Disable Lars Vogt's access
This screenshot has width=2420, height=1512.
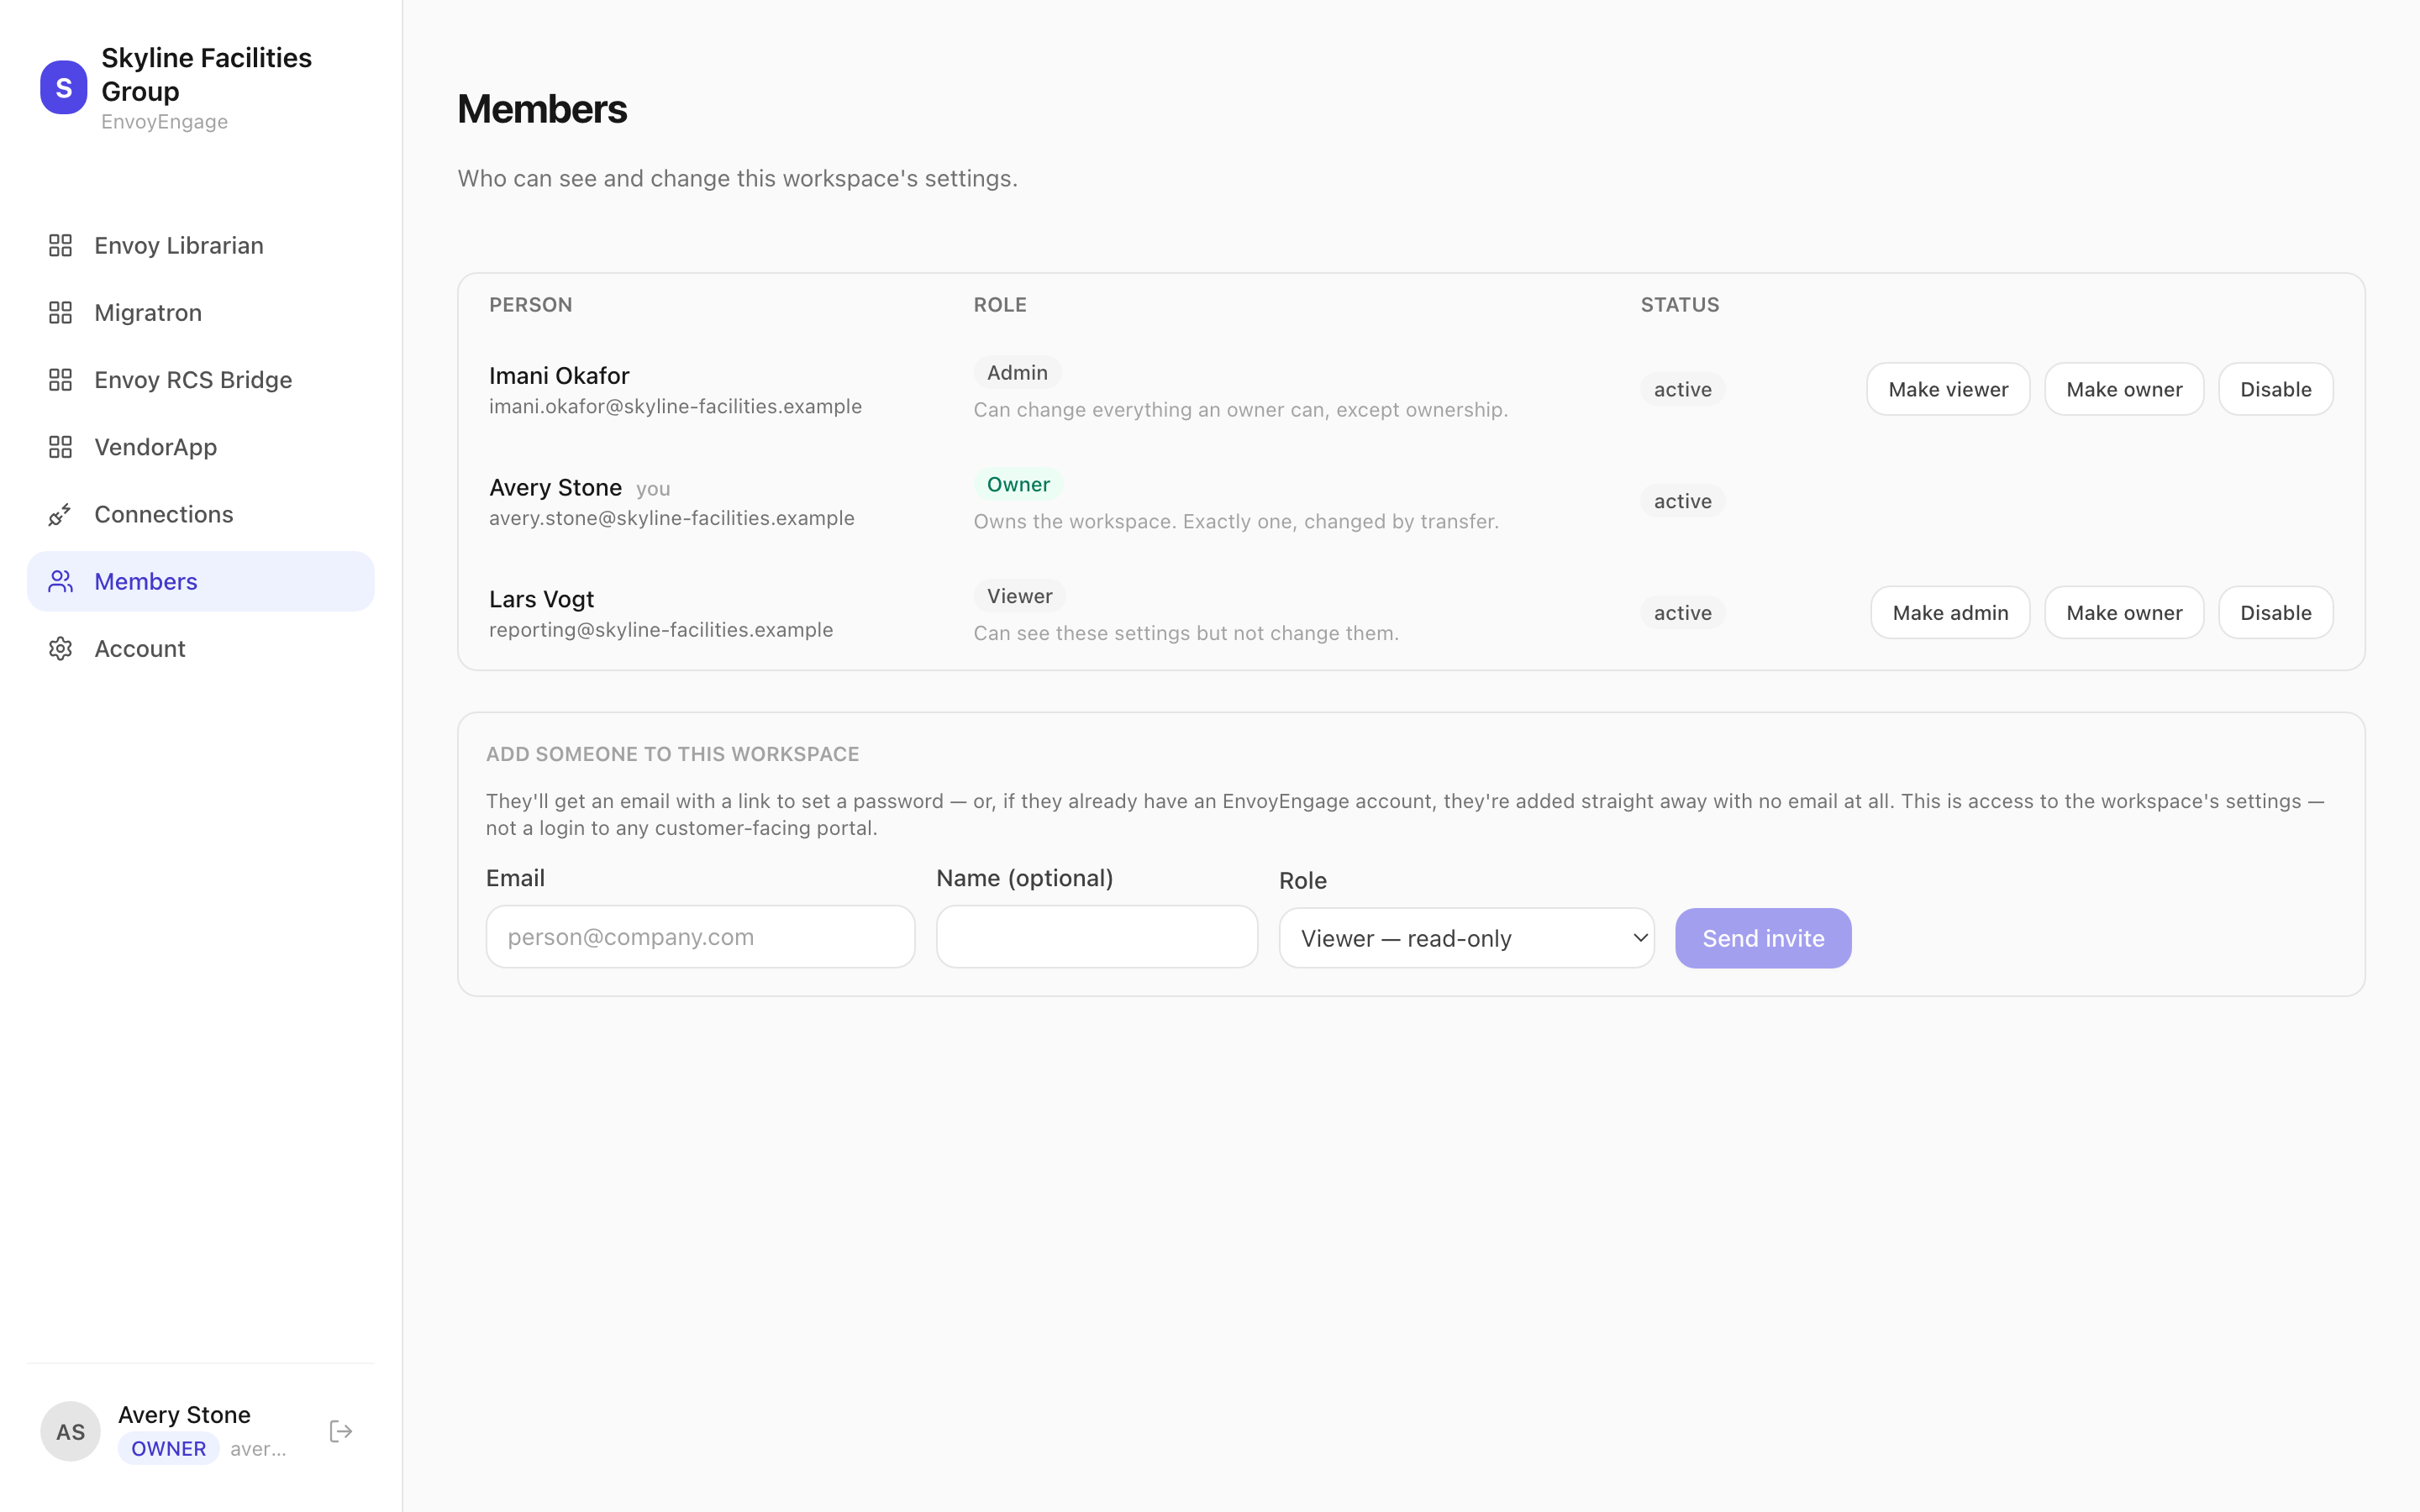[x=2276, y=612]
